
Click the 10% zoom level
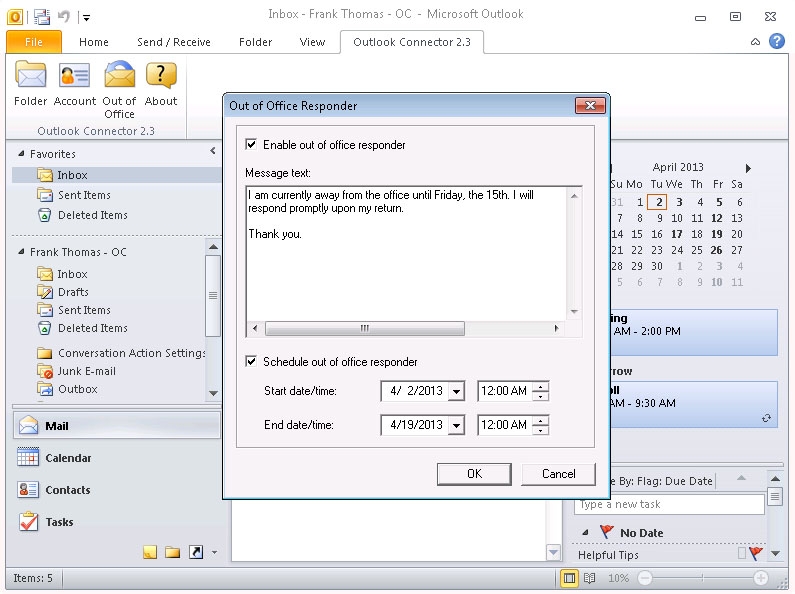click(618, 578)
